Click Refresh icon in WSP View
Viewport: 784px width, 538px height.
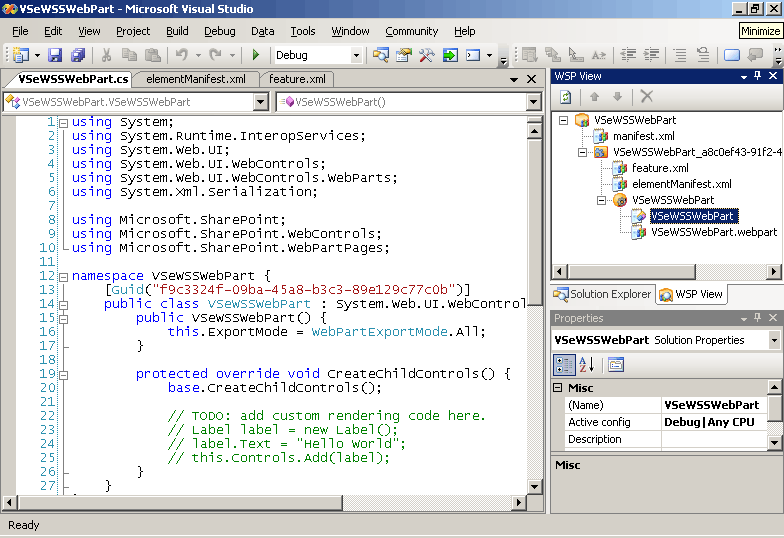point(566,97)
